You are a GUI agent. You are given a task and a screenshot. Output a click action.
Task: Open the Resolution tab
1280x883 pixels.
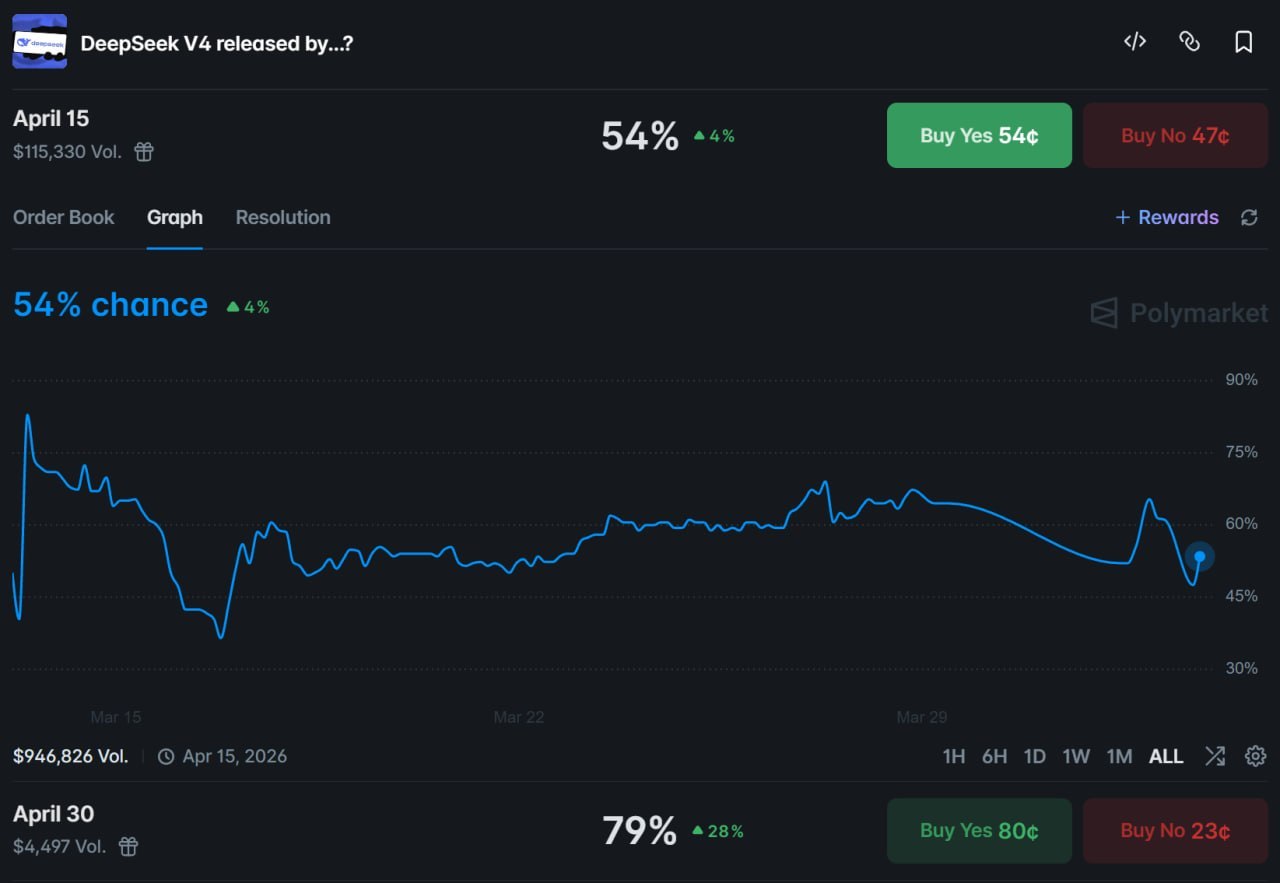coord(283,218)
